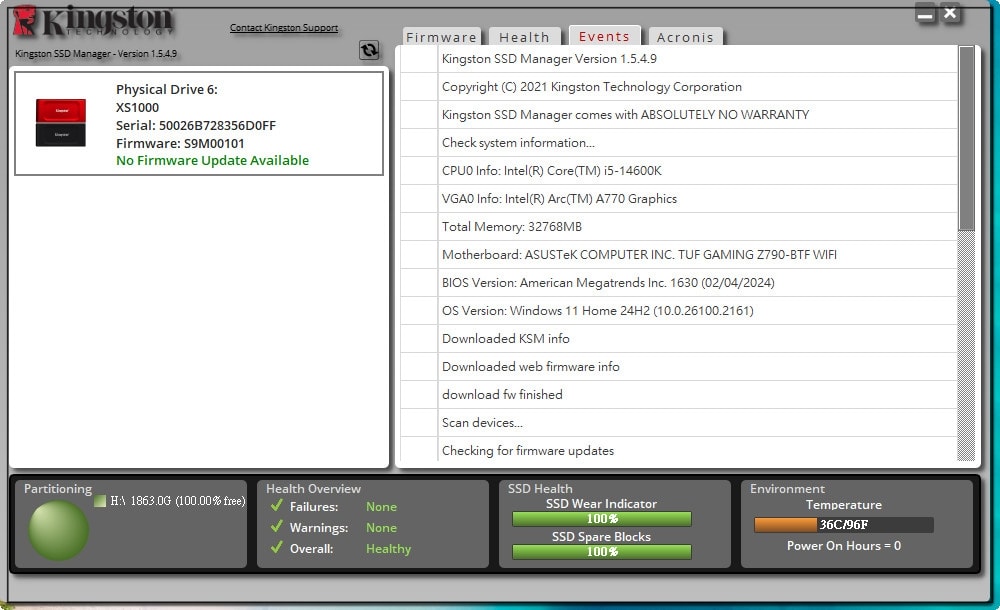Select the Copyright 2021 Kingston row

679,86
